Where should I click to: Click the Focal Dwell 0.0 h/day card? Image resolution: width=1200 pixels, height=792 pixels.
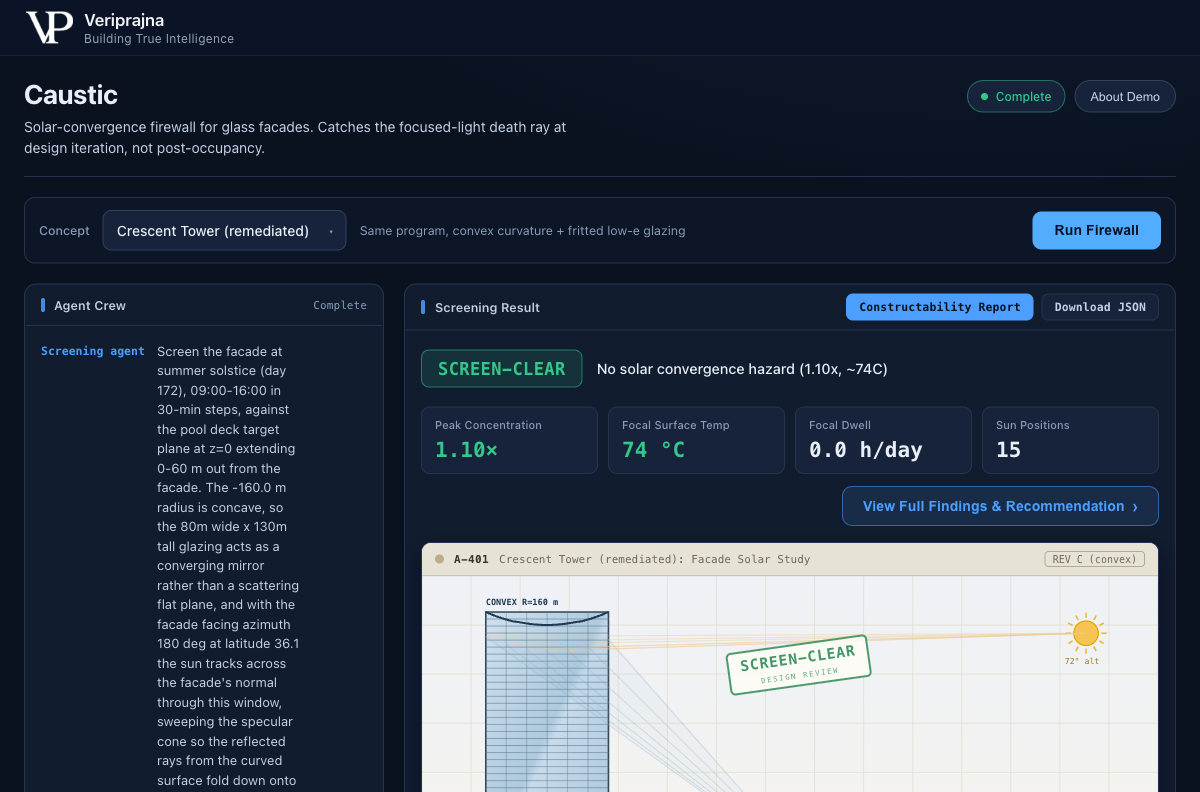(x=883, y=440)
